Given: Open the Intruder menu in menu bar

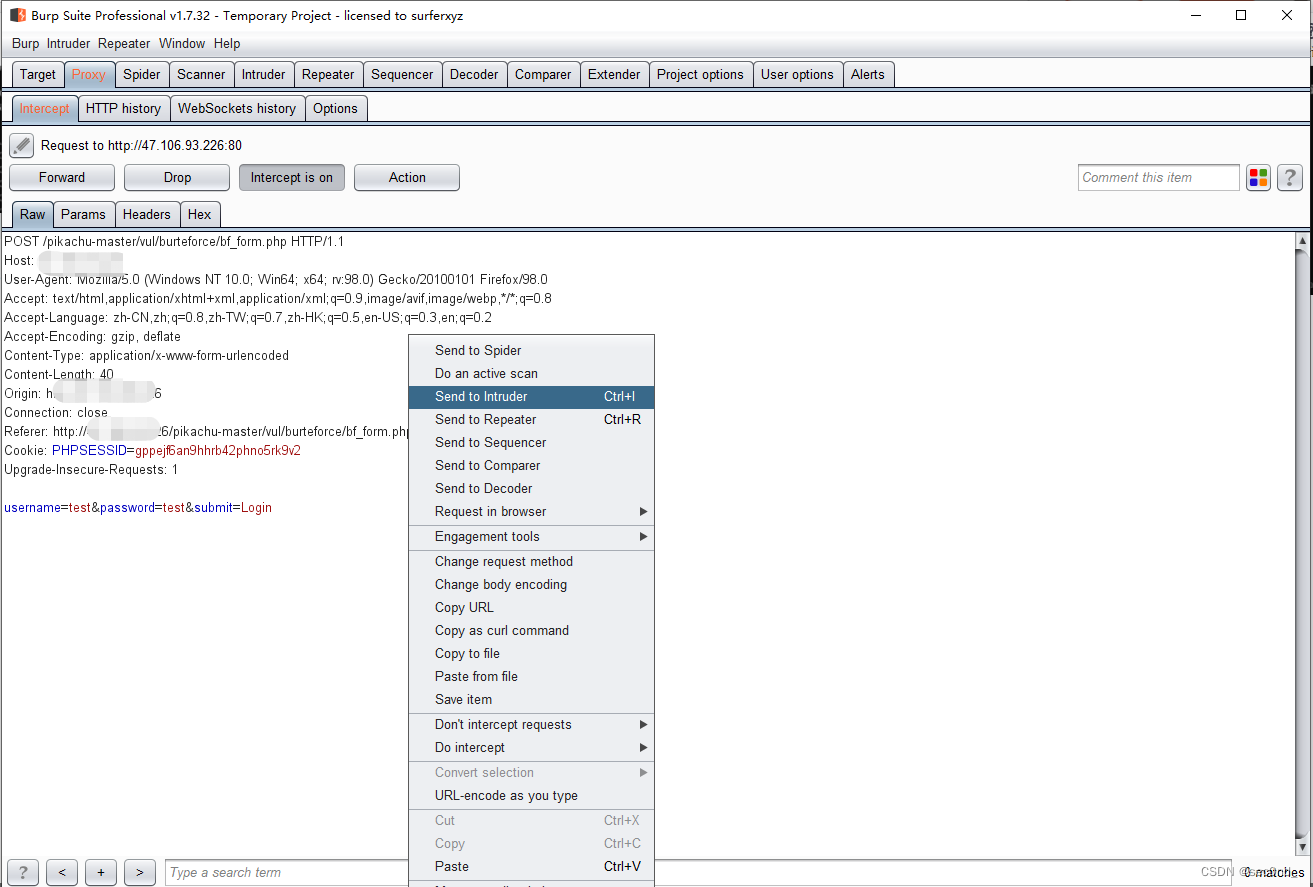Looking at the screenshot, I should 68,43.
